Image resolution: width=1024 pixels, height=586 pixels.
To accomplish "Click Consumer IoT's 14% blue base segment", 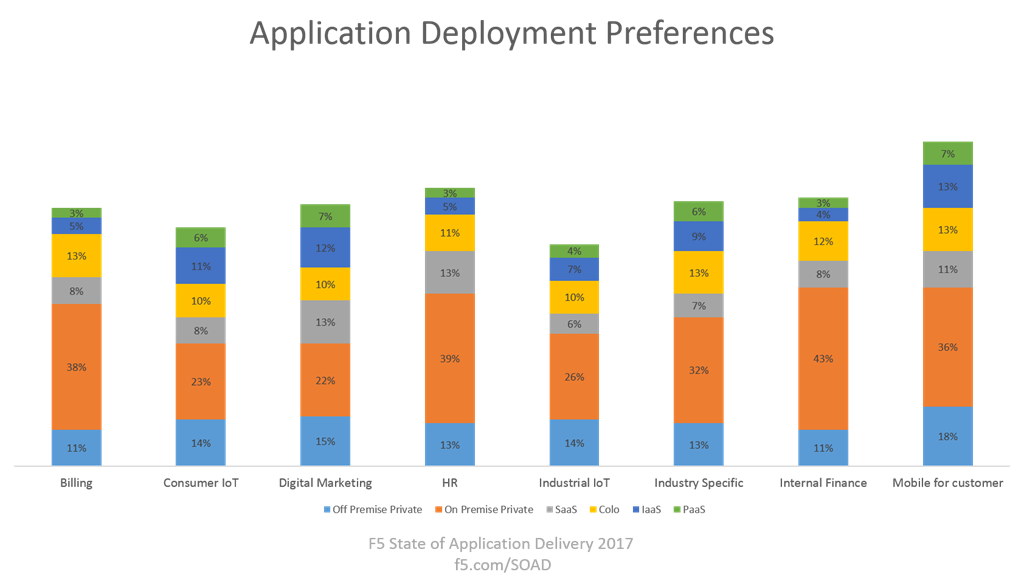I will tap(201, 442).
